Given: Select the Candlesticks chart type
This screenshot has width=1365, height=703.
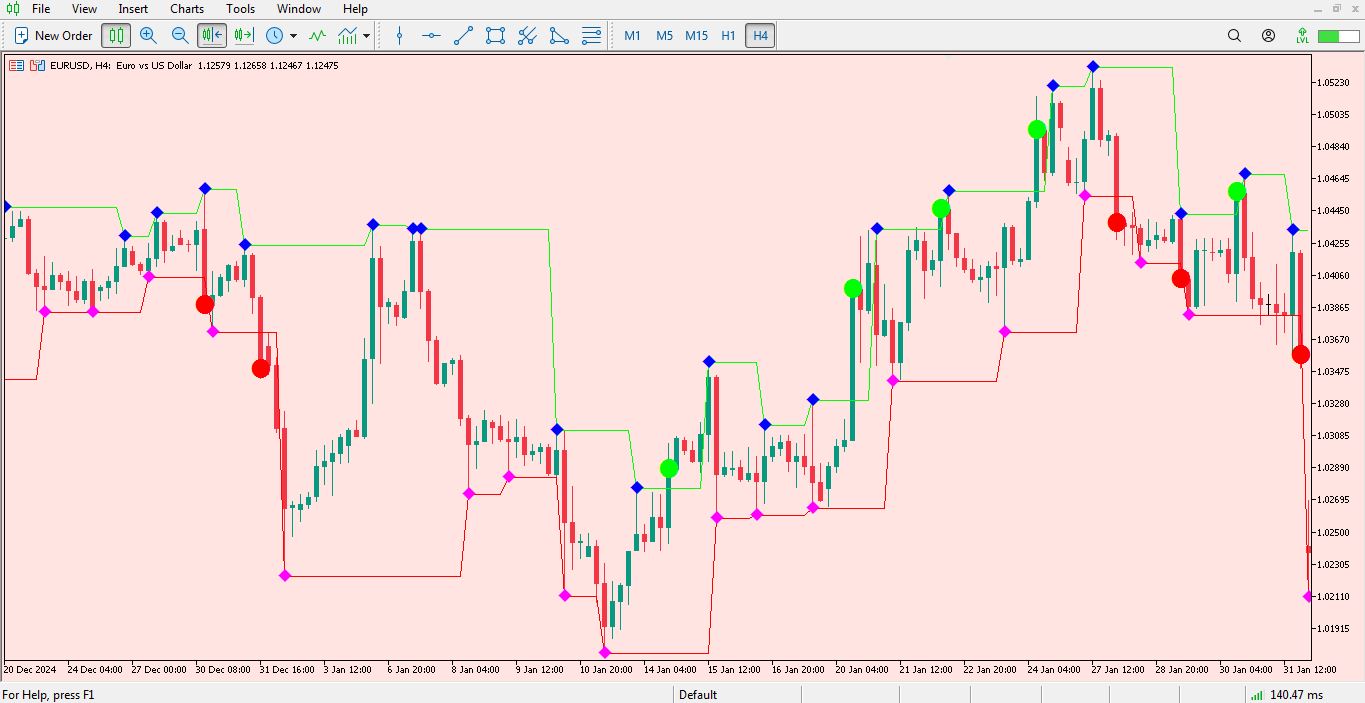Looking at the screenshot, I should [x=116, y=35].
